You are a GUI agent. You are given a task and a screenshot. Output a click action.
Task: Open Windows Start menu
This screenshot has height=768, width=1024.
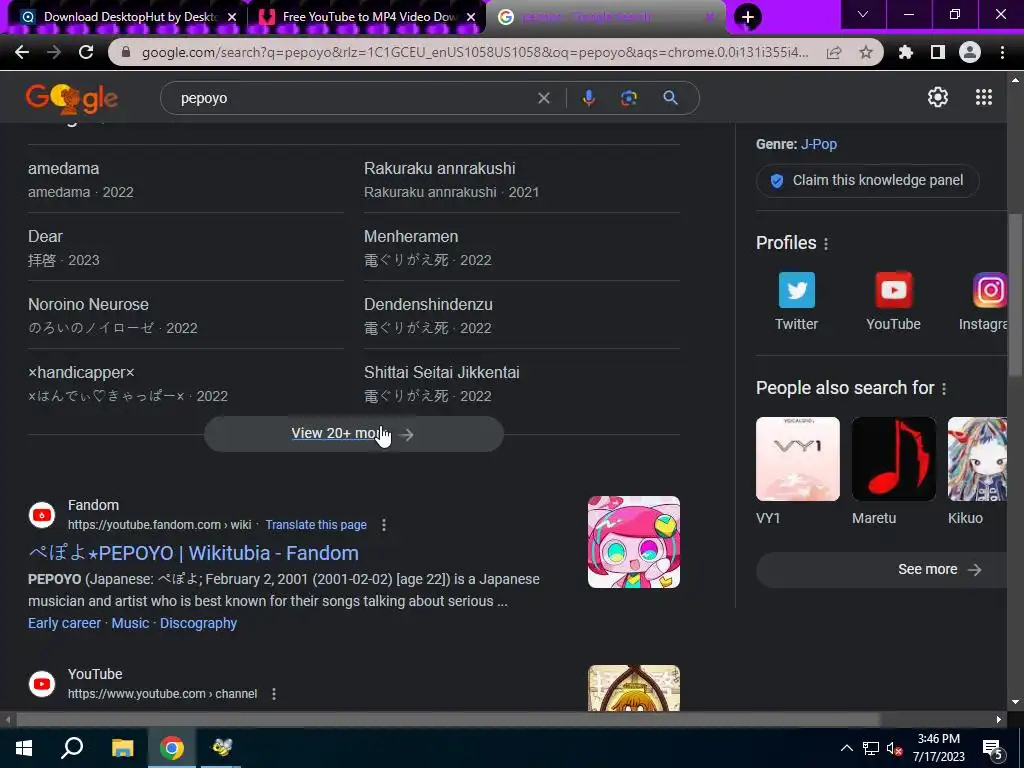click(24, 748)
